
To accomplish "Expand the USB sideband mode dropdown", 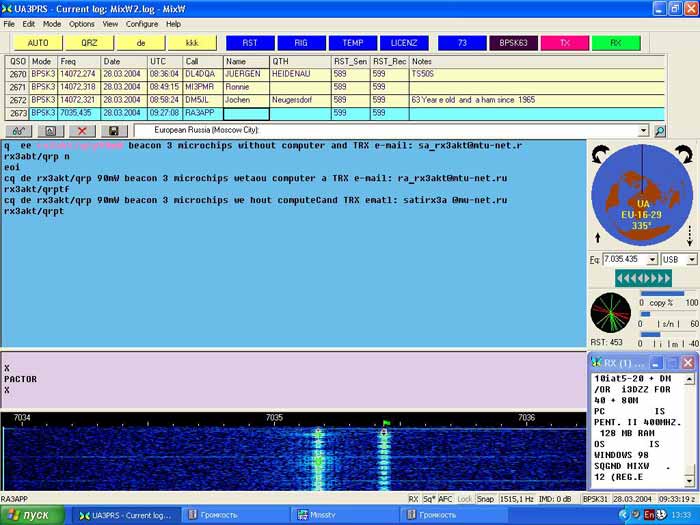I will (x=692, y=260).
